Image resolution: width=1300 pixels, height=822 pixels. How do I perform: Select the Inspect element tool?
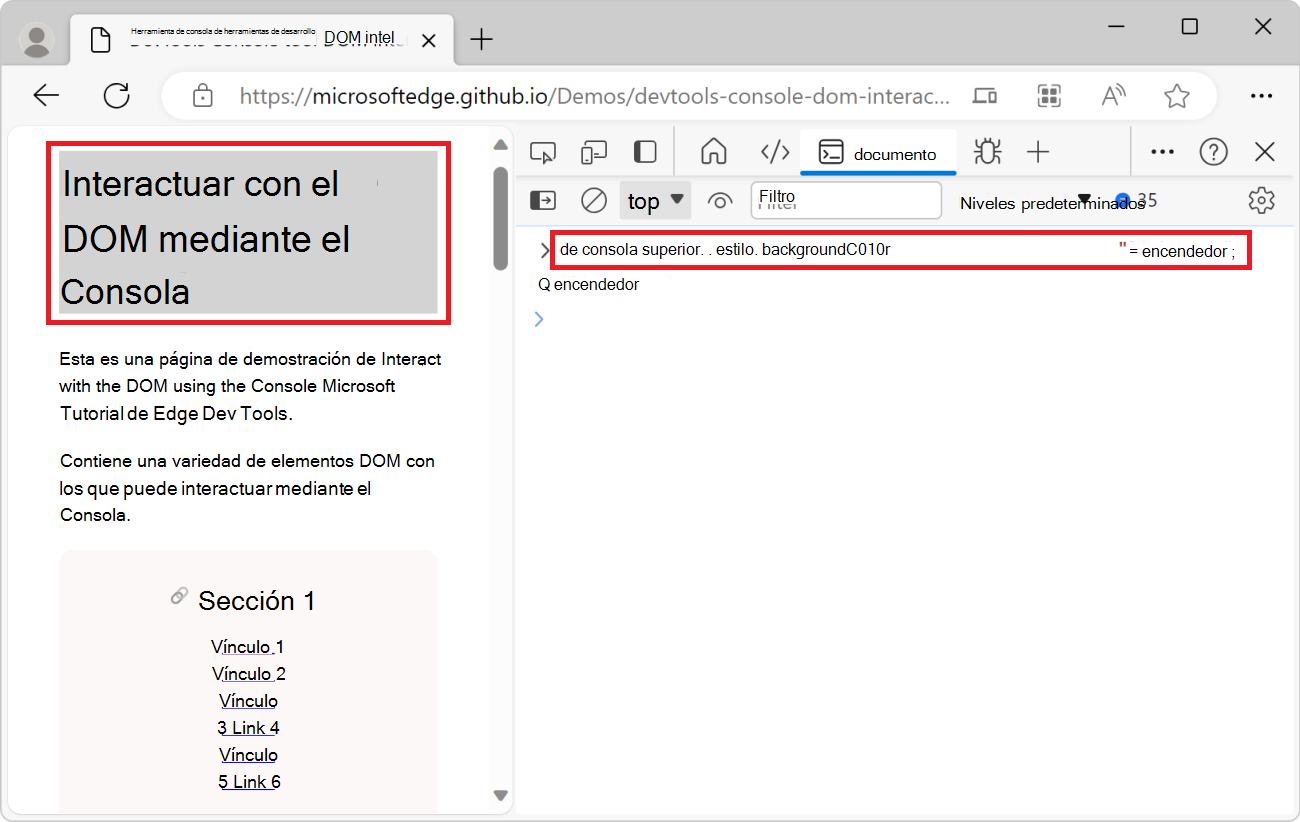(x=543, y=151)
